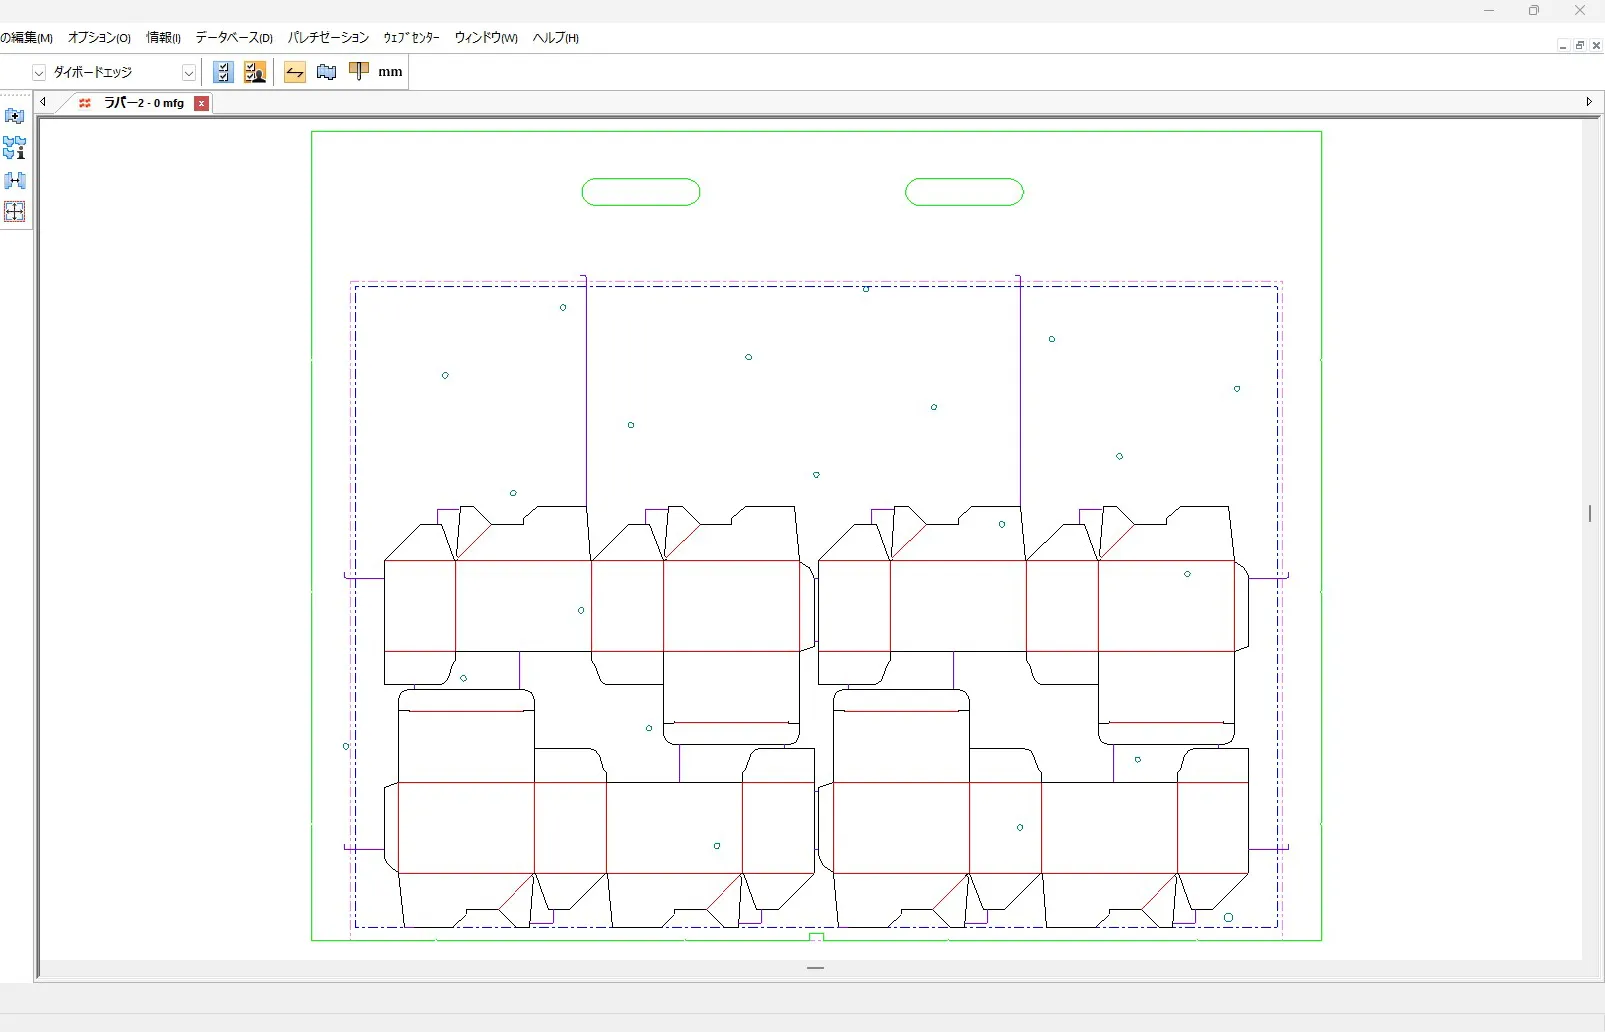
Task: Click the rubber knife profile icon
Action: pos(359,71)
